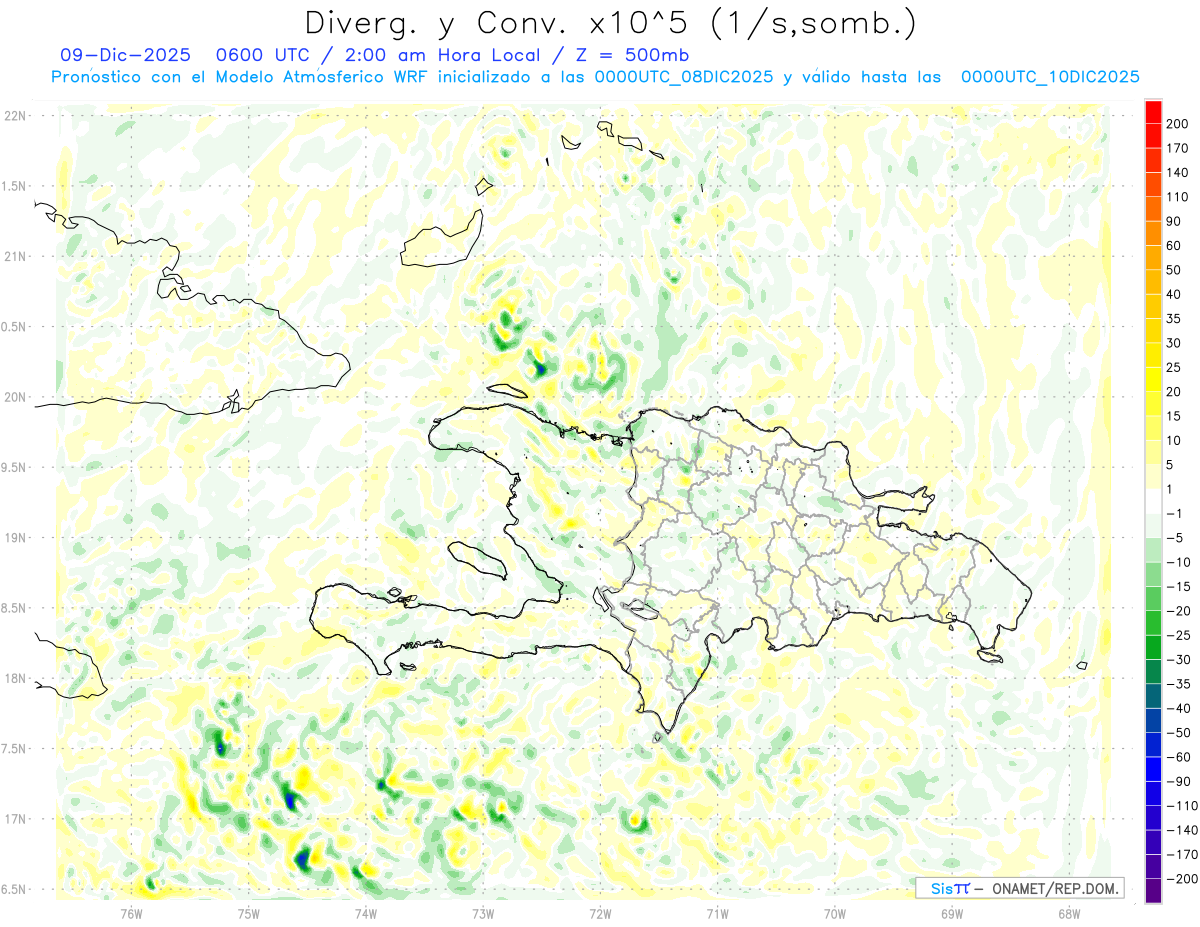
Task: Click the bright red swatch atop the color scale
Action: click(x=1153, y=111)
